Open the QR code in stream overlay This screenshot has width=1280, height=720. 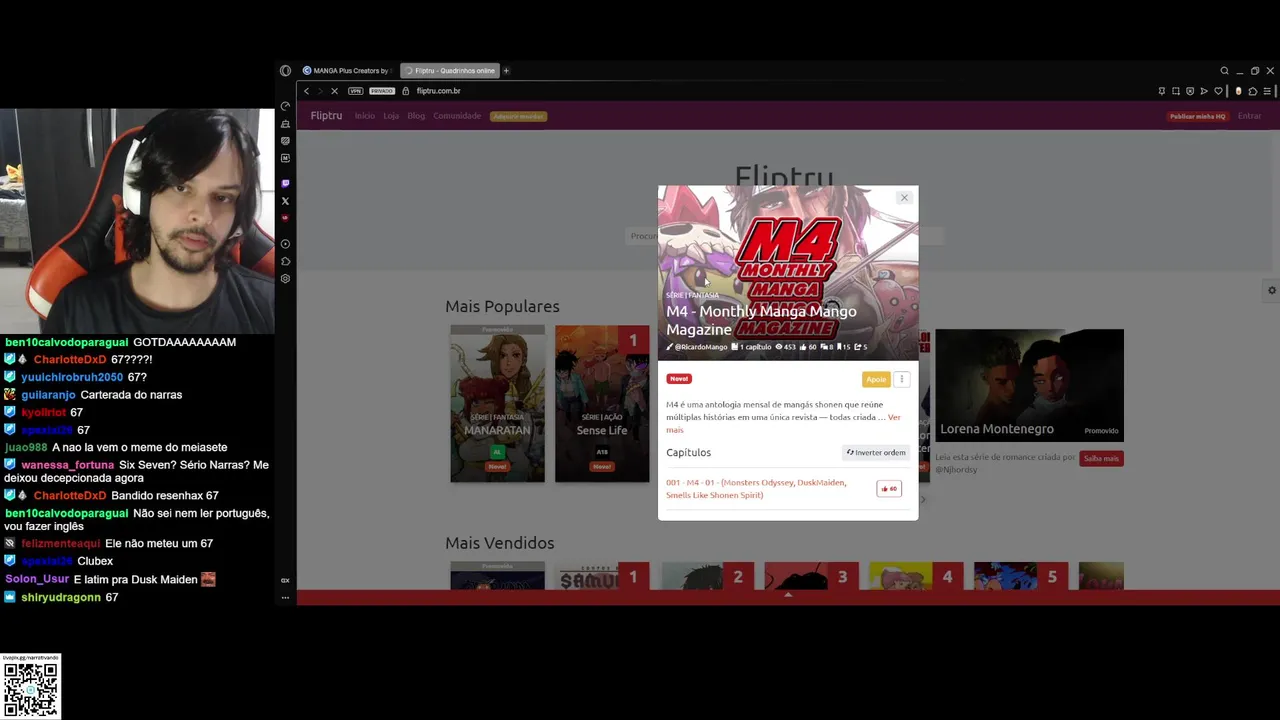coord(31,688)
